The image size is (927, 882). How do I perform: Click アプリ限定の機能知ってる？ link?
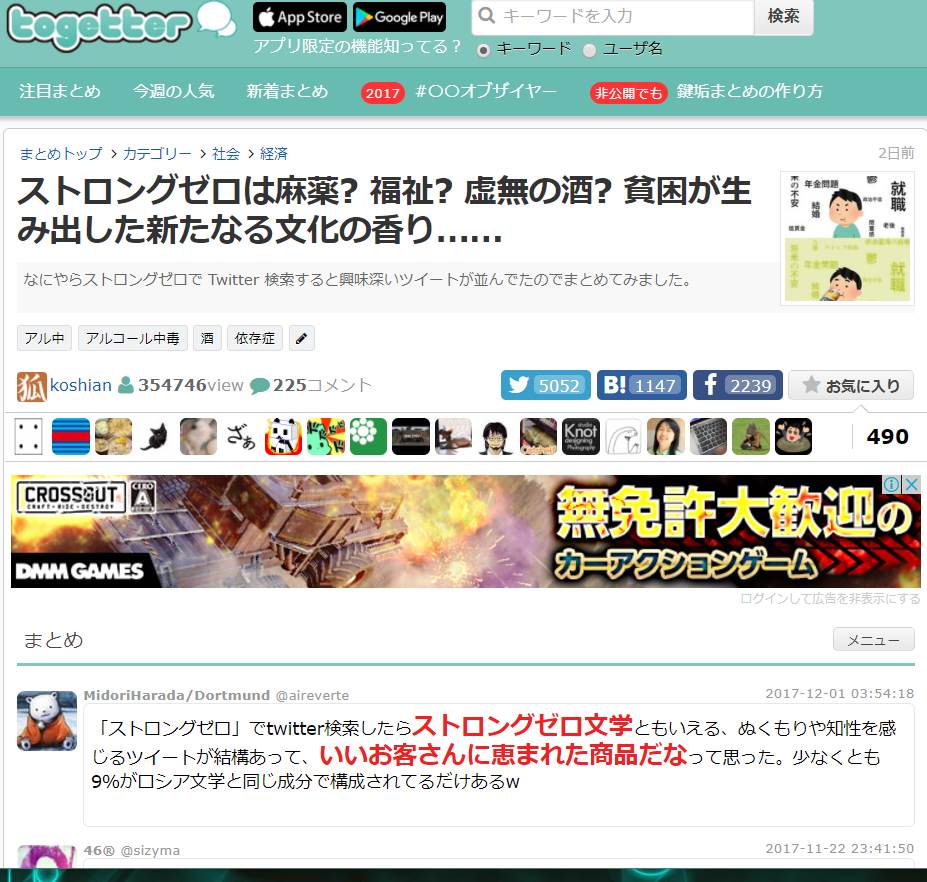tap(357, 46)
